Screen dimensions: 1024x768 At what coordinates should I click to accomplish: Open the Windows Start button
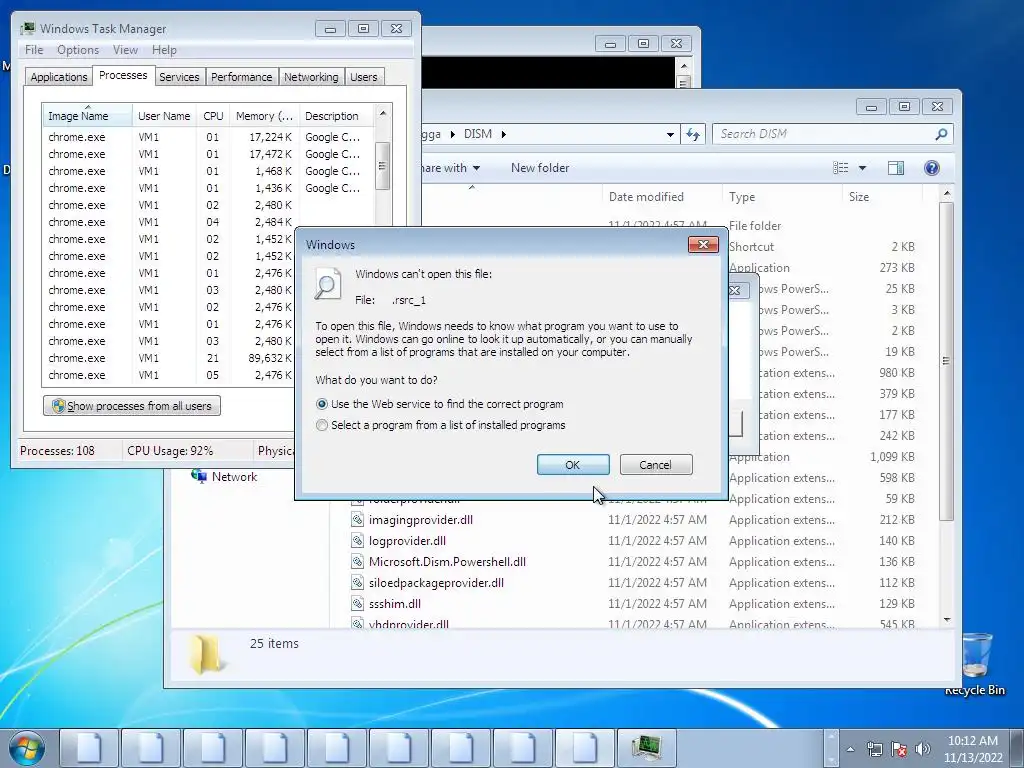coord(27,748)
